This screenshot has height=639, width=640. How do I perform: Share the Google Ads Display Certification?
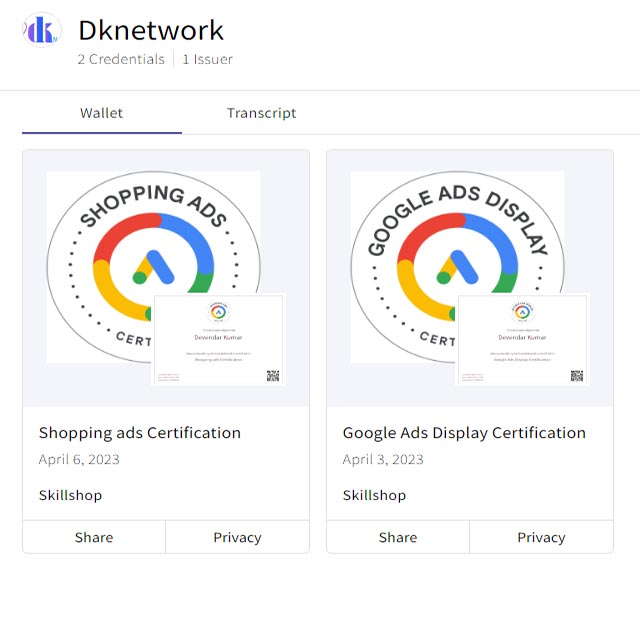(398, 537)
